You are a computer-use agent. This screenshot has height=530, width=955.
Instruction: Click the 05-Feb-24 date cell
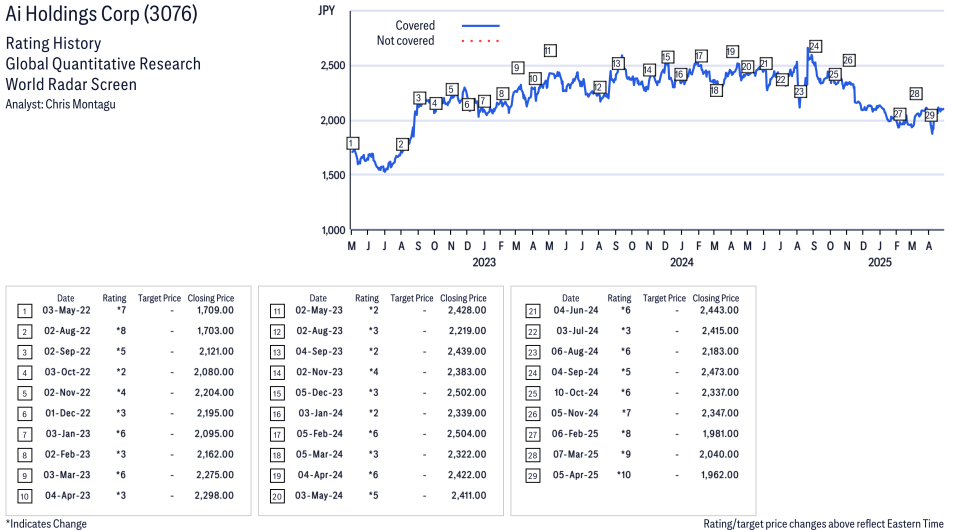coord(320,434)
